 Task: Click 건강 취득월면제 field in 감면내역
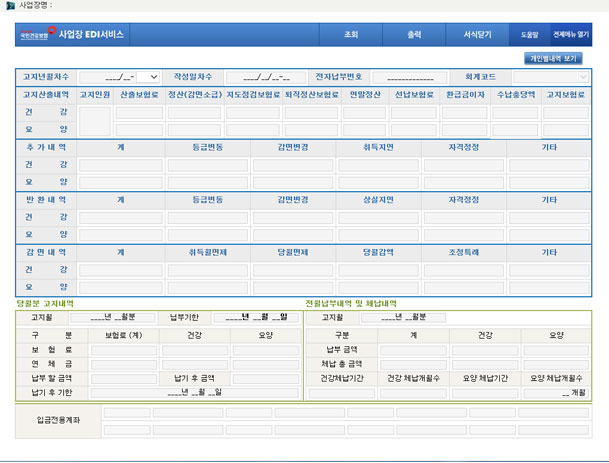pos(208,270)
